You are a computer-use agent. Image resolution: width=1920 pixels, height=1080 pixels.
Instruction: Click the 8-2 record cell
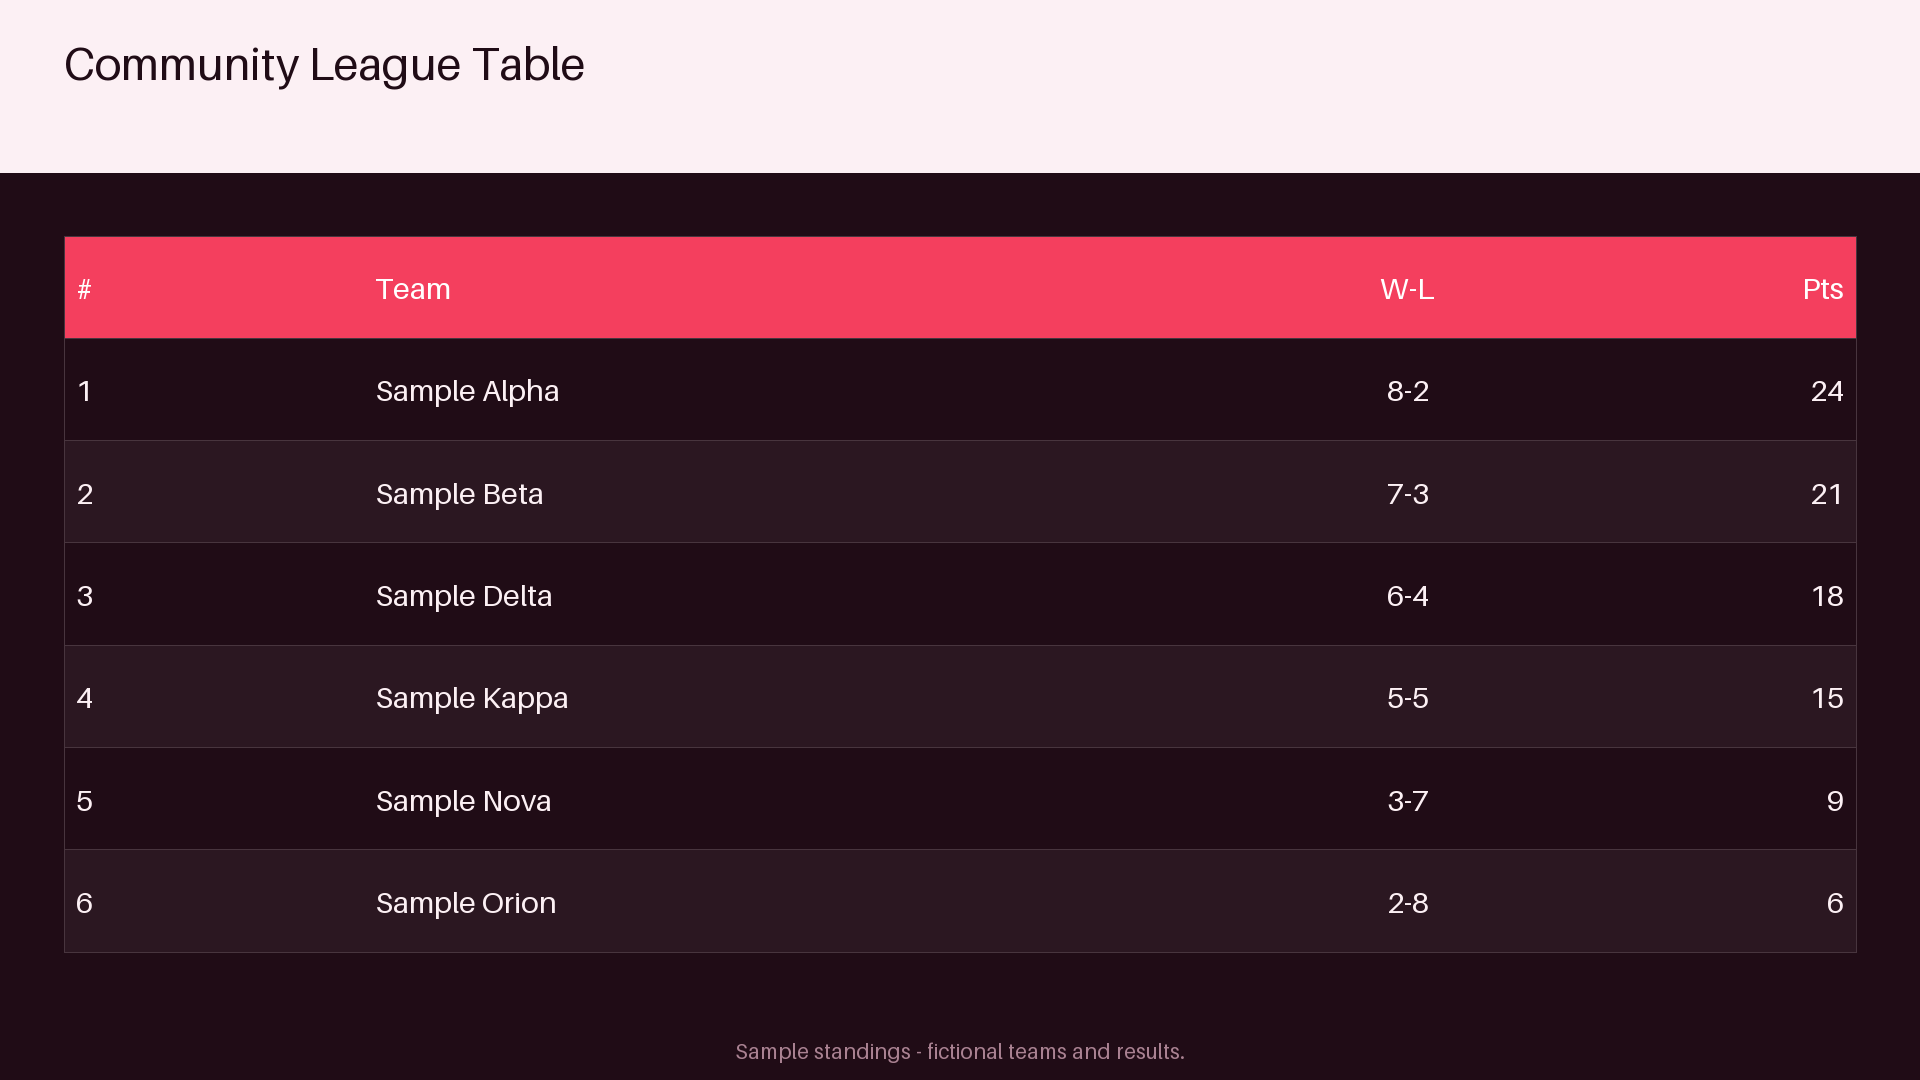click(x=1407, y=391)
